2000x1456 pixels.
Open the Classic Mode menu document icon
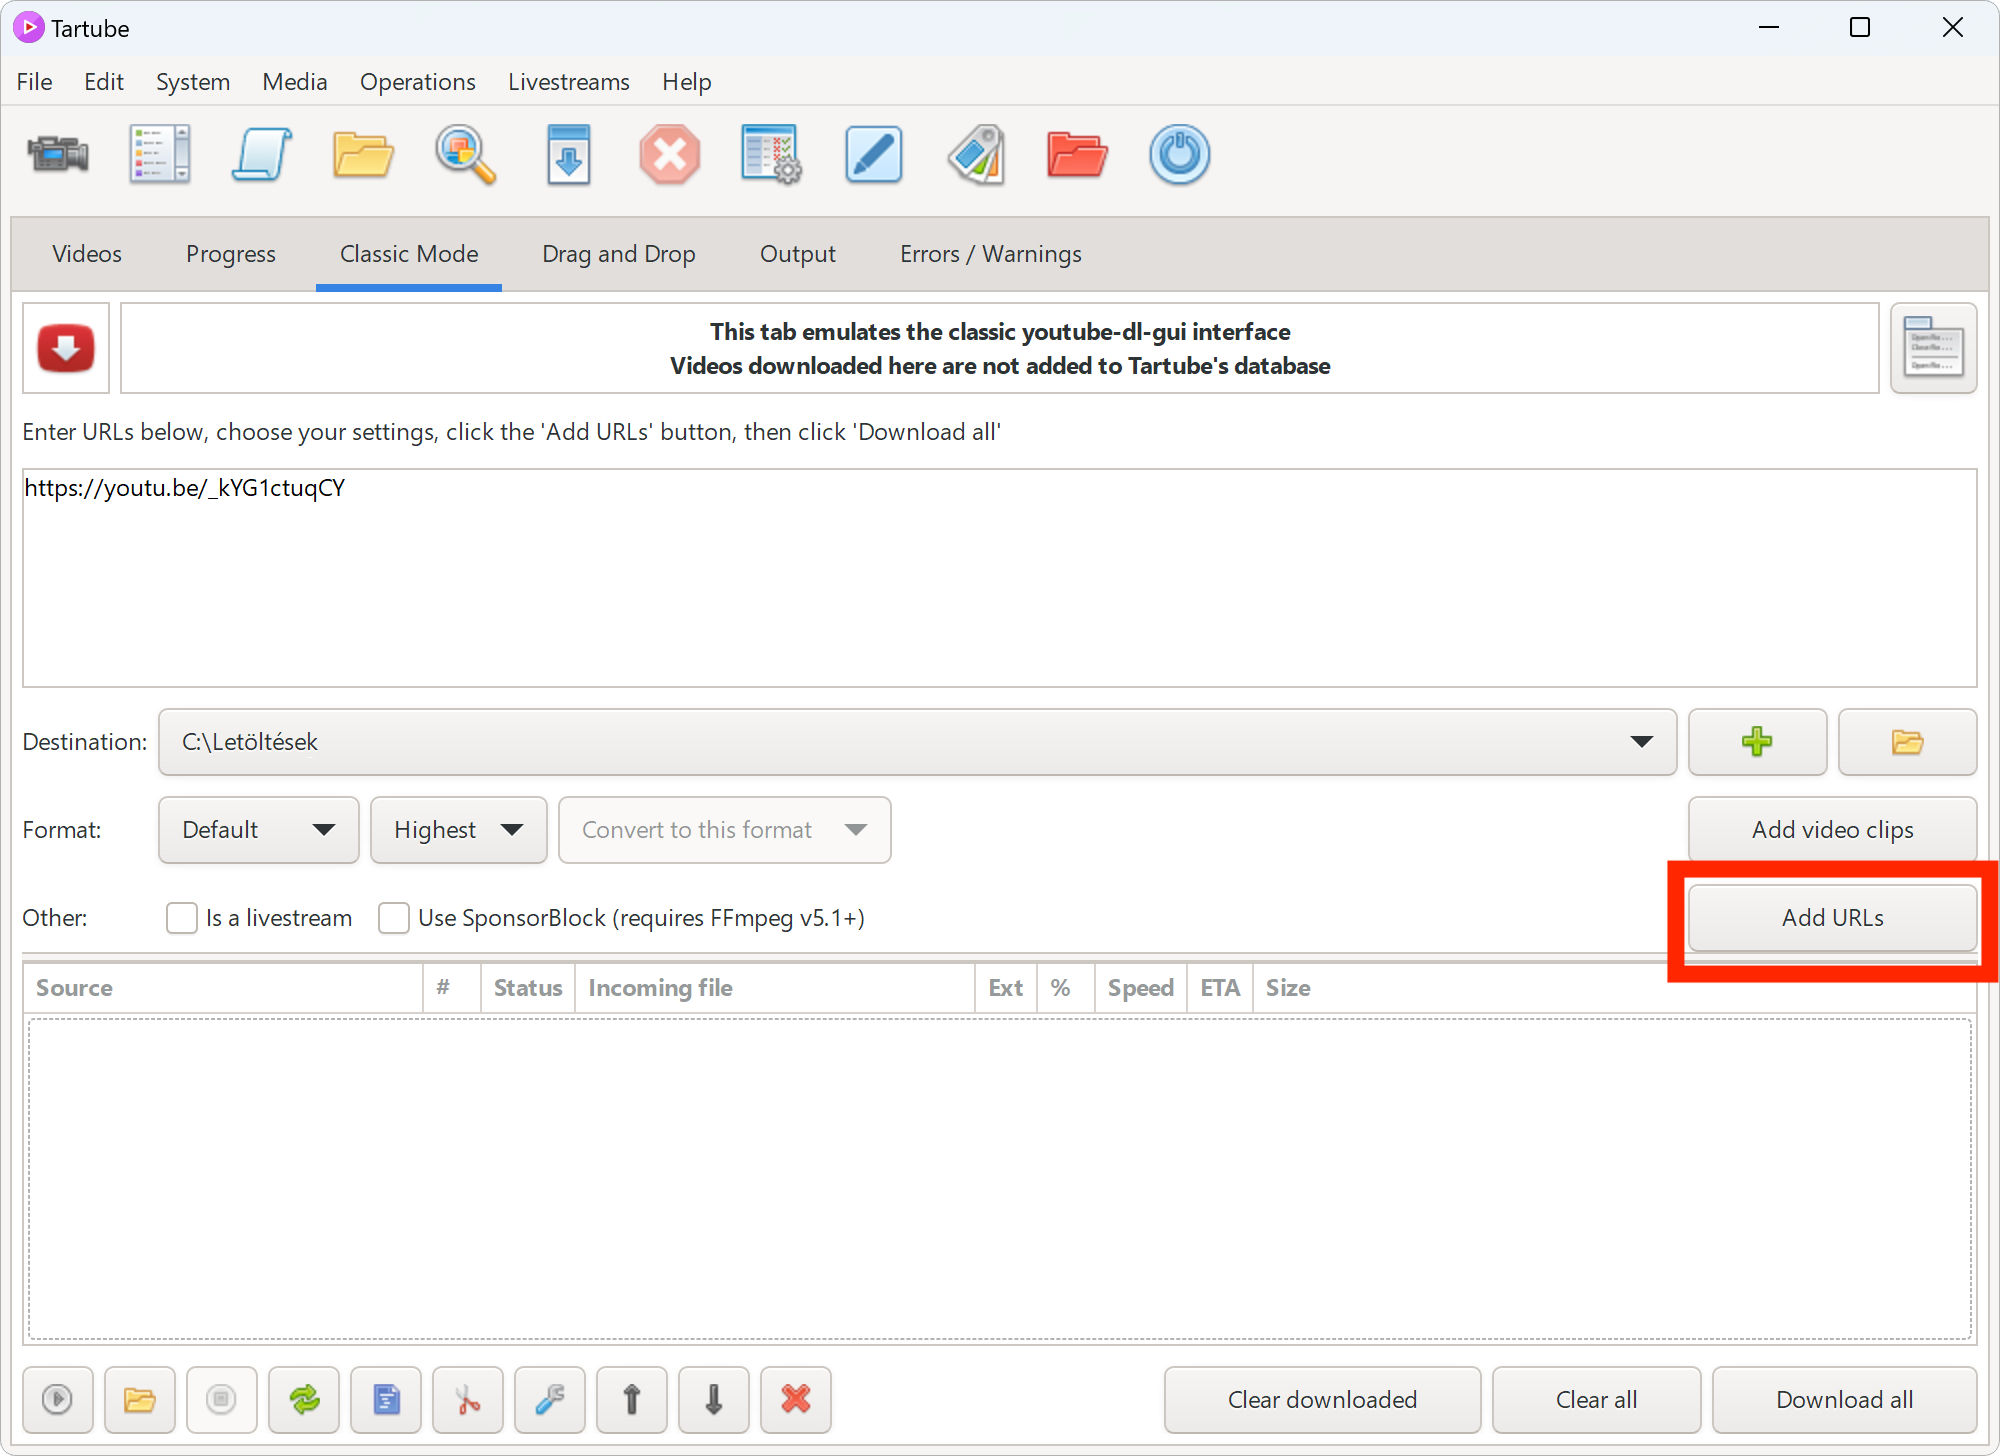pyautogui.click(x=1933, y=348)
